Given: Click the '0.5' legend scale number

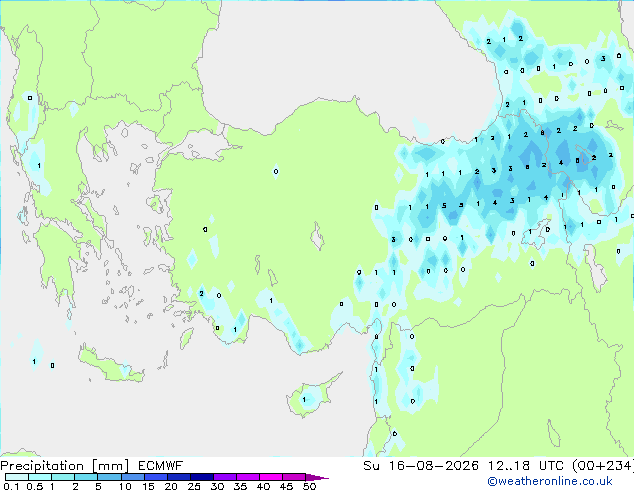Looking at the screenshot, I should pyautogui.click(x=34, y=486).
